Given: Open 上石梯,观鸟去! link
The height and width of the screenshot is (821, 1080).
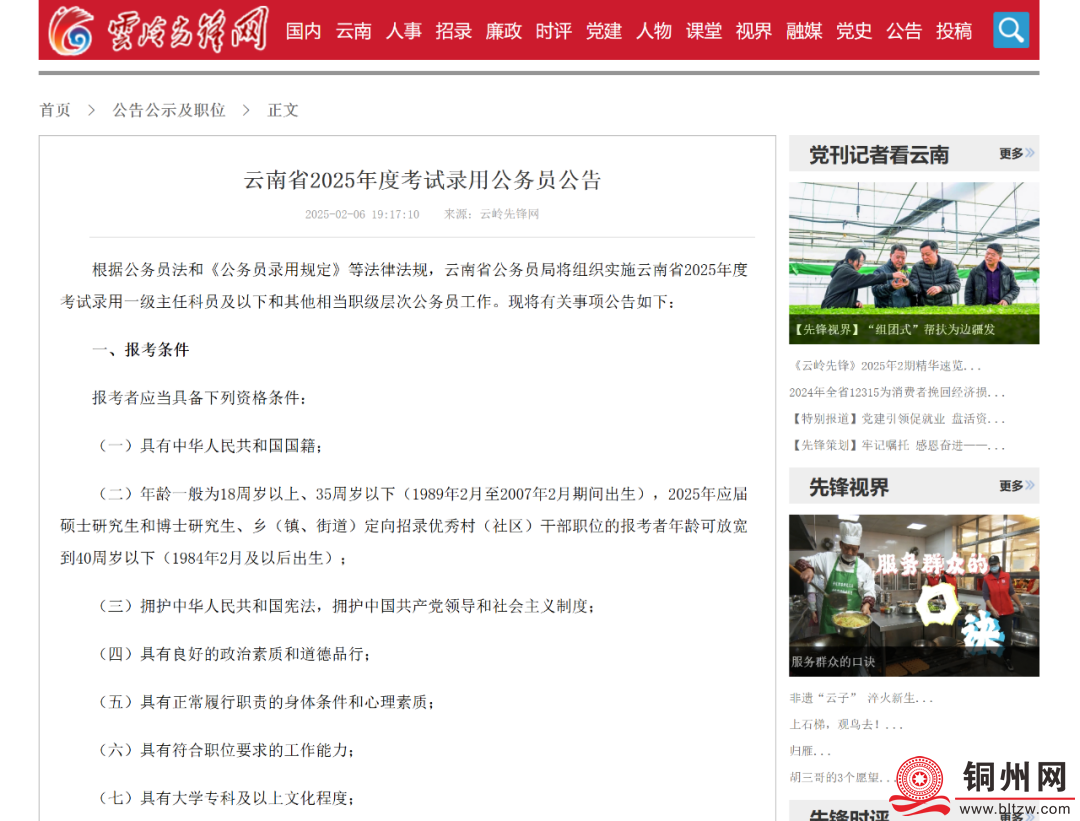Looking at the screenshot, I should click(x=846, y=725).
